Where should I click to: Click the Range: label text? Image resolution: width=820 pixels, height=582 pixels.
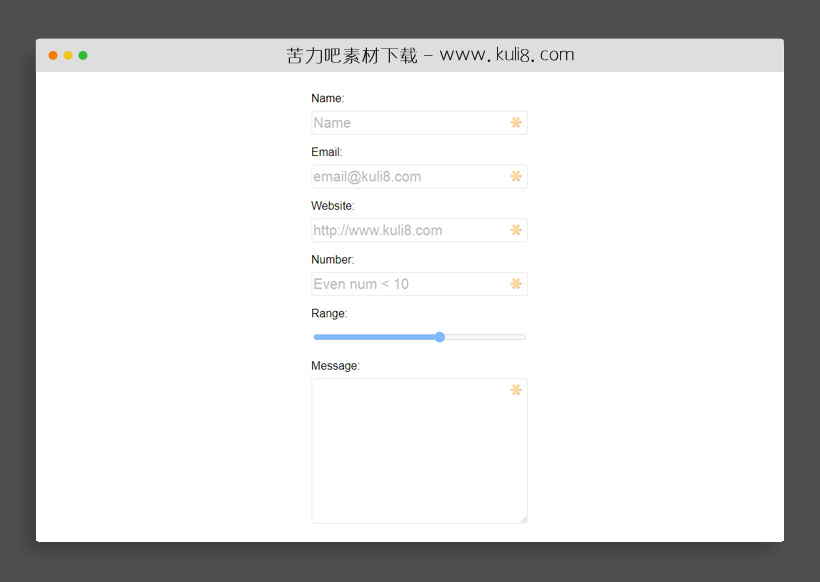pyautogui.click(x=328, y=313)
